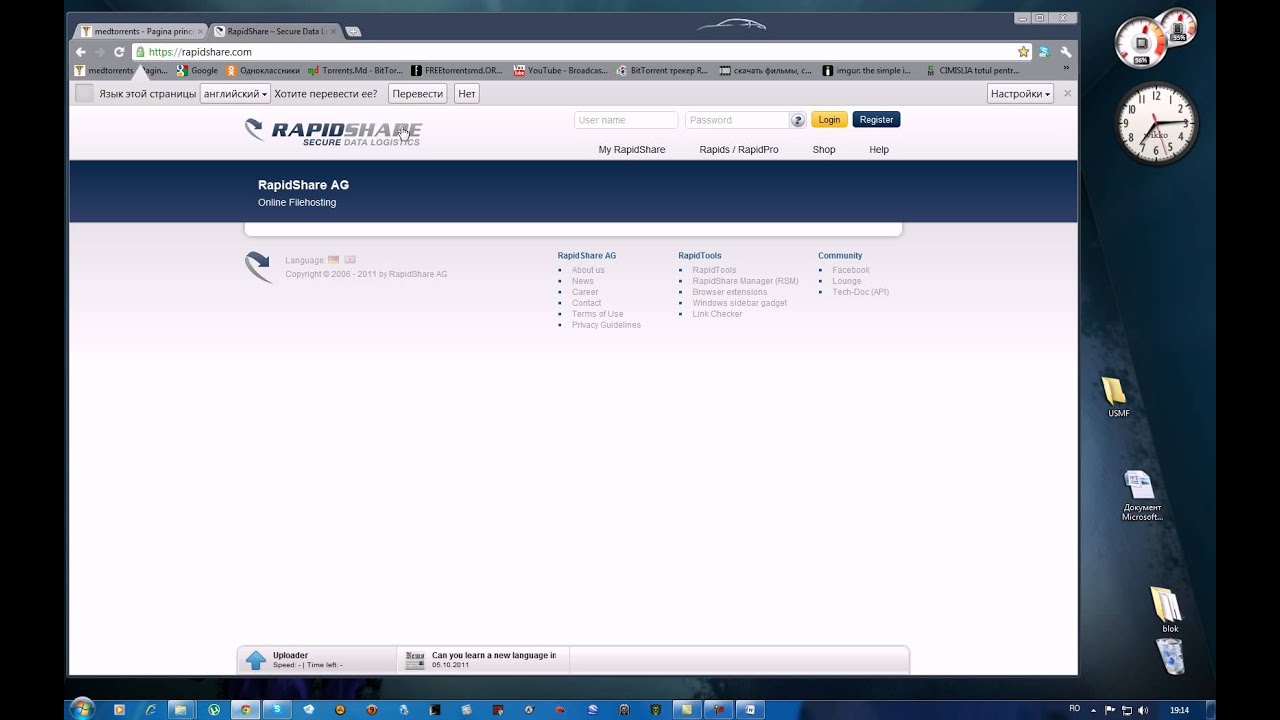Open the RapidShare Manager (RSM) link
The height and width of the screenshot is (720, 1280).
[x=745, y=281]
